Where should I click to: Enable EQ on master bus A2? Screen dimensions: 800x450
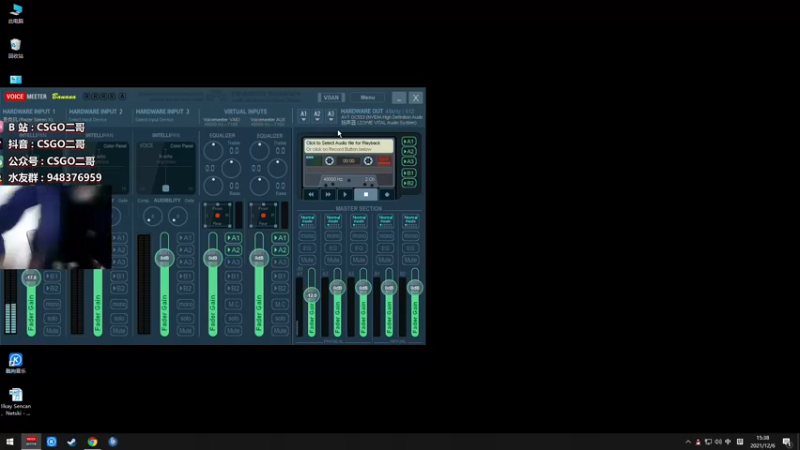(x=333, y=248)
